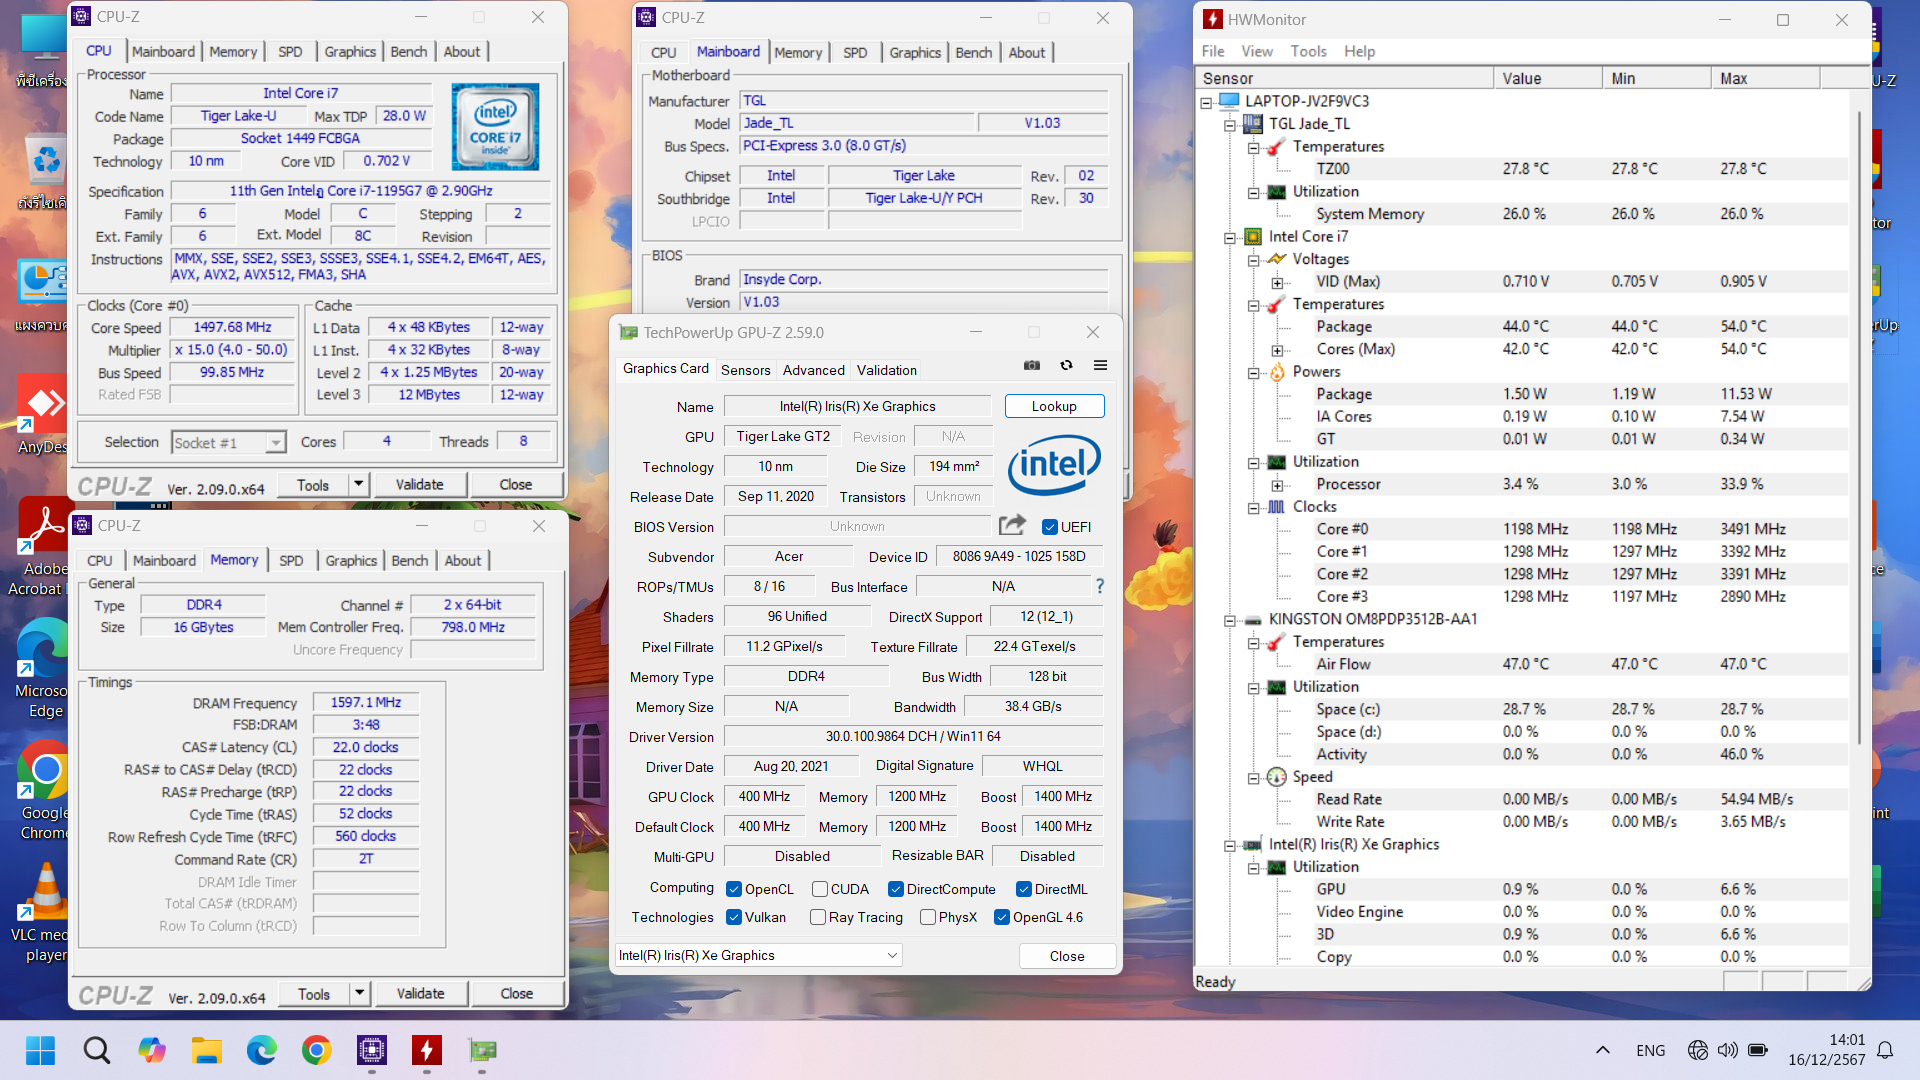The height and width of the screenshot is (1080, 1920).
Task: Click Validate in the top CPU-Z window
Action: point(419,484)
